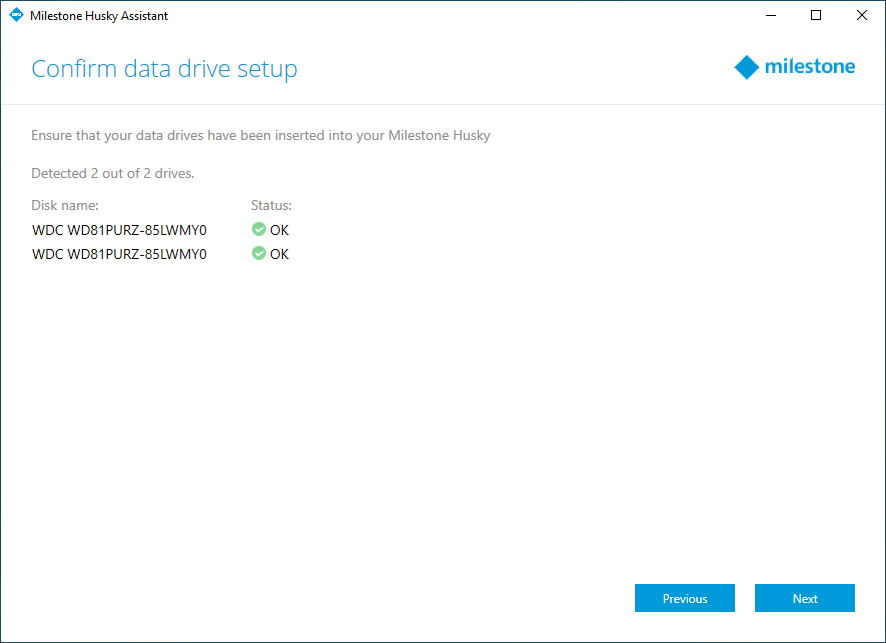Select the second WDC WD81PURZ-85LWMY0 disk entry
Viewport: 886px width, 643px height.
click(119, 254)
